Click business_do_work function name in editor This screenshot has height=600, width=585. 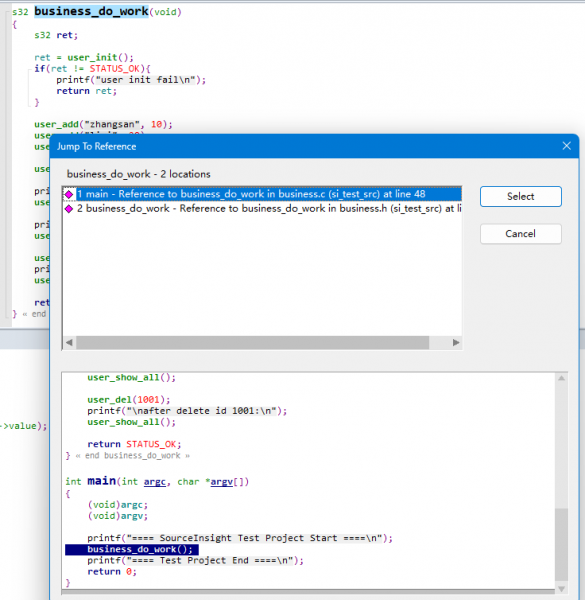(x=91, y=11)
